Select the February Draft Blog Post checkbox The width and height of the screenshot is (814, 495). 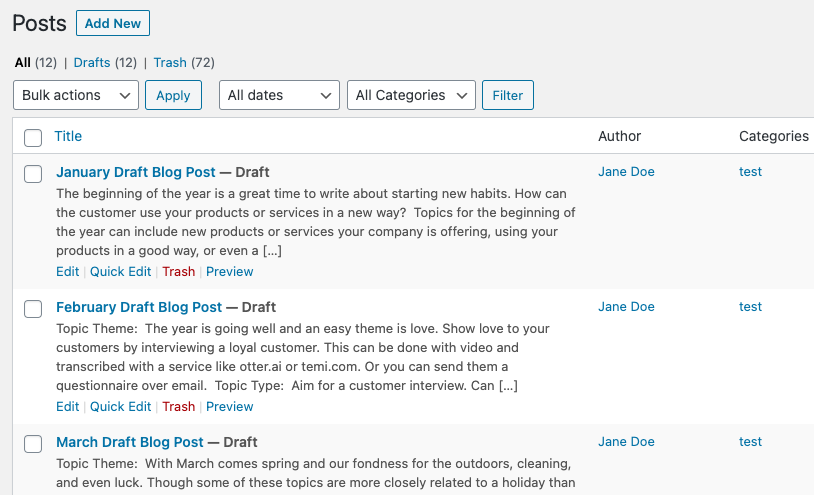(33, 308)
